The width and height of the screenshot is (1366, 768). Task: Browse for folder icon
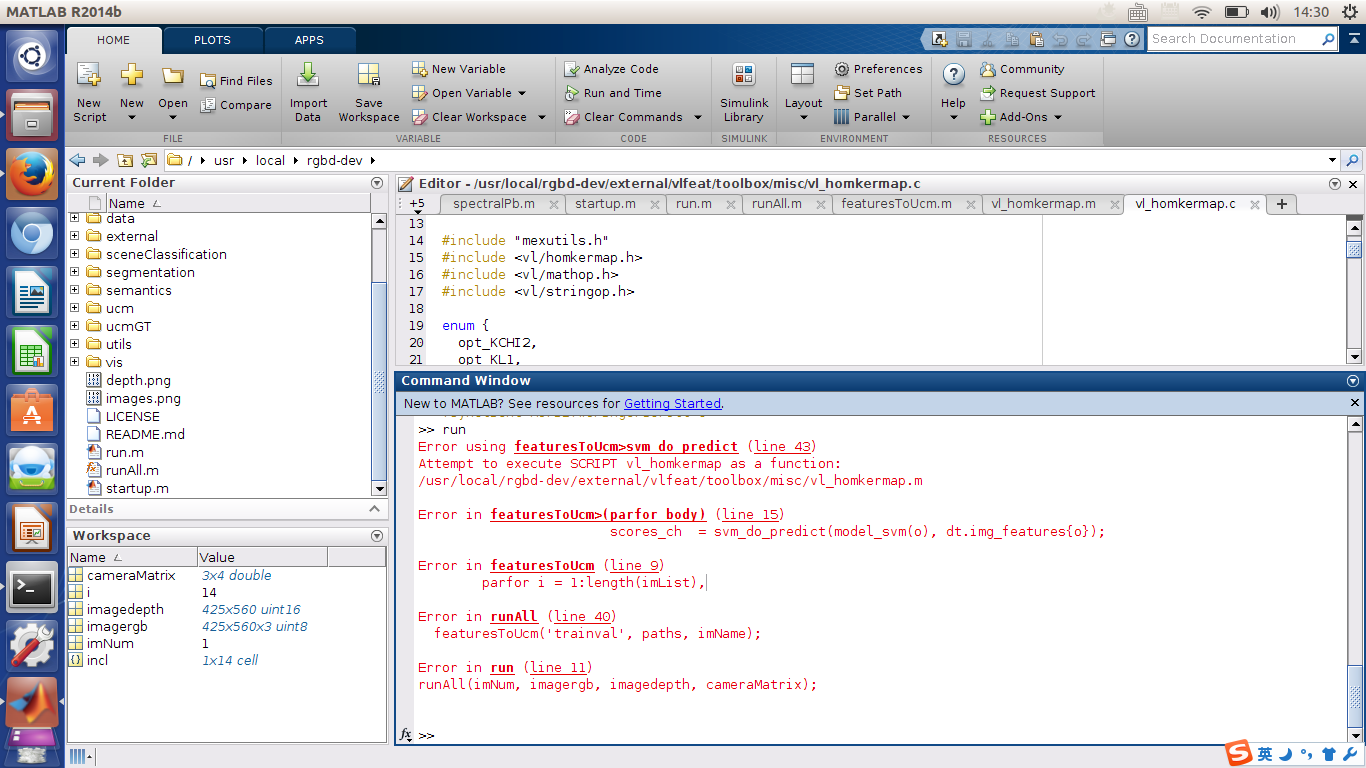tap(149, 160)
